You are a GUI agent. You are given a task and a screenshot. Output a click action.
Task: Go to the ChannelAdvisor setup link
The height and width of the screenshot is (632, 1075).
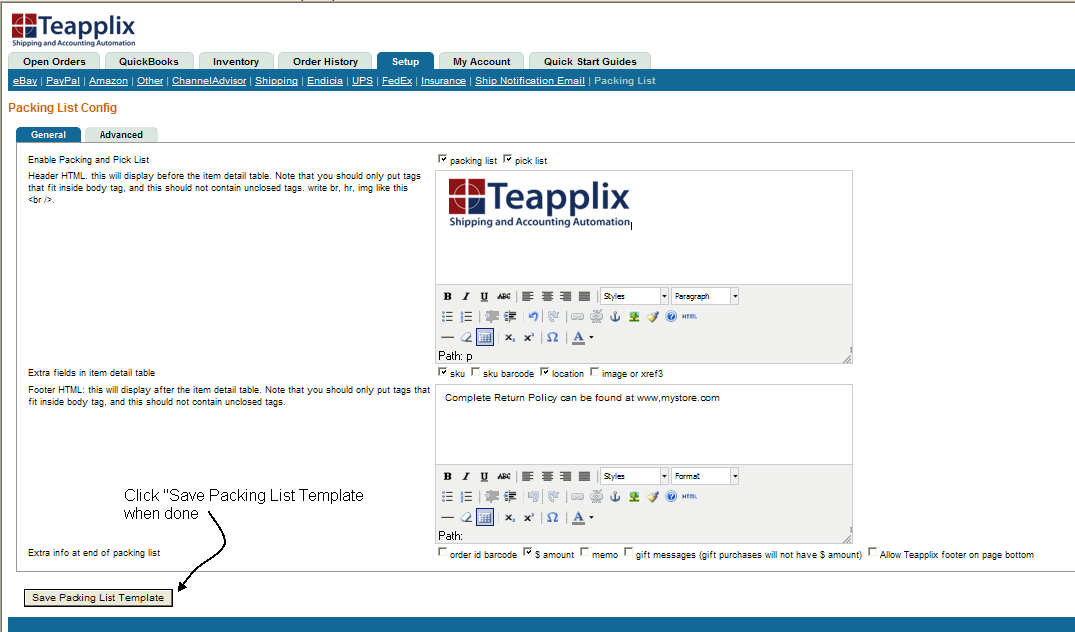click(x=209, y=81)
